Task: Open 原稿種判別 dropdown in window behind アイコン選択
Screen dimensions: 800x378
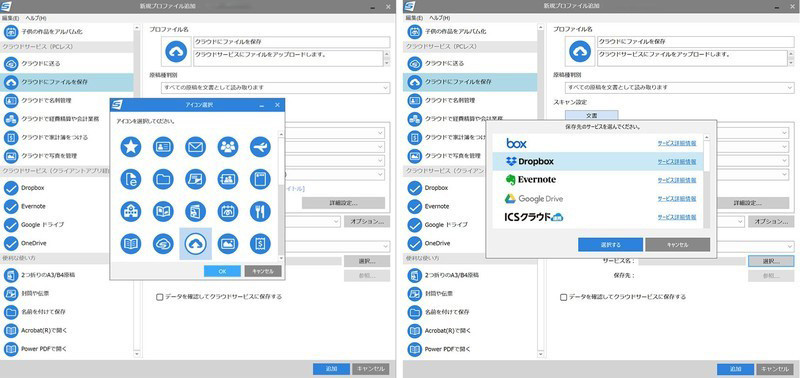Action: click(x=275, y=88)
